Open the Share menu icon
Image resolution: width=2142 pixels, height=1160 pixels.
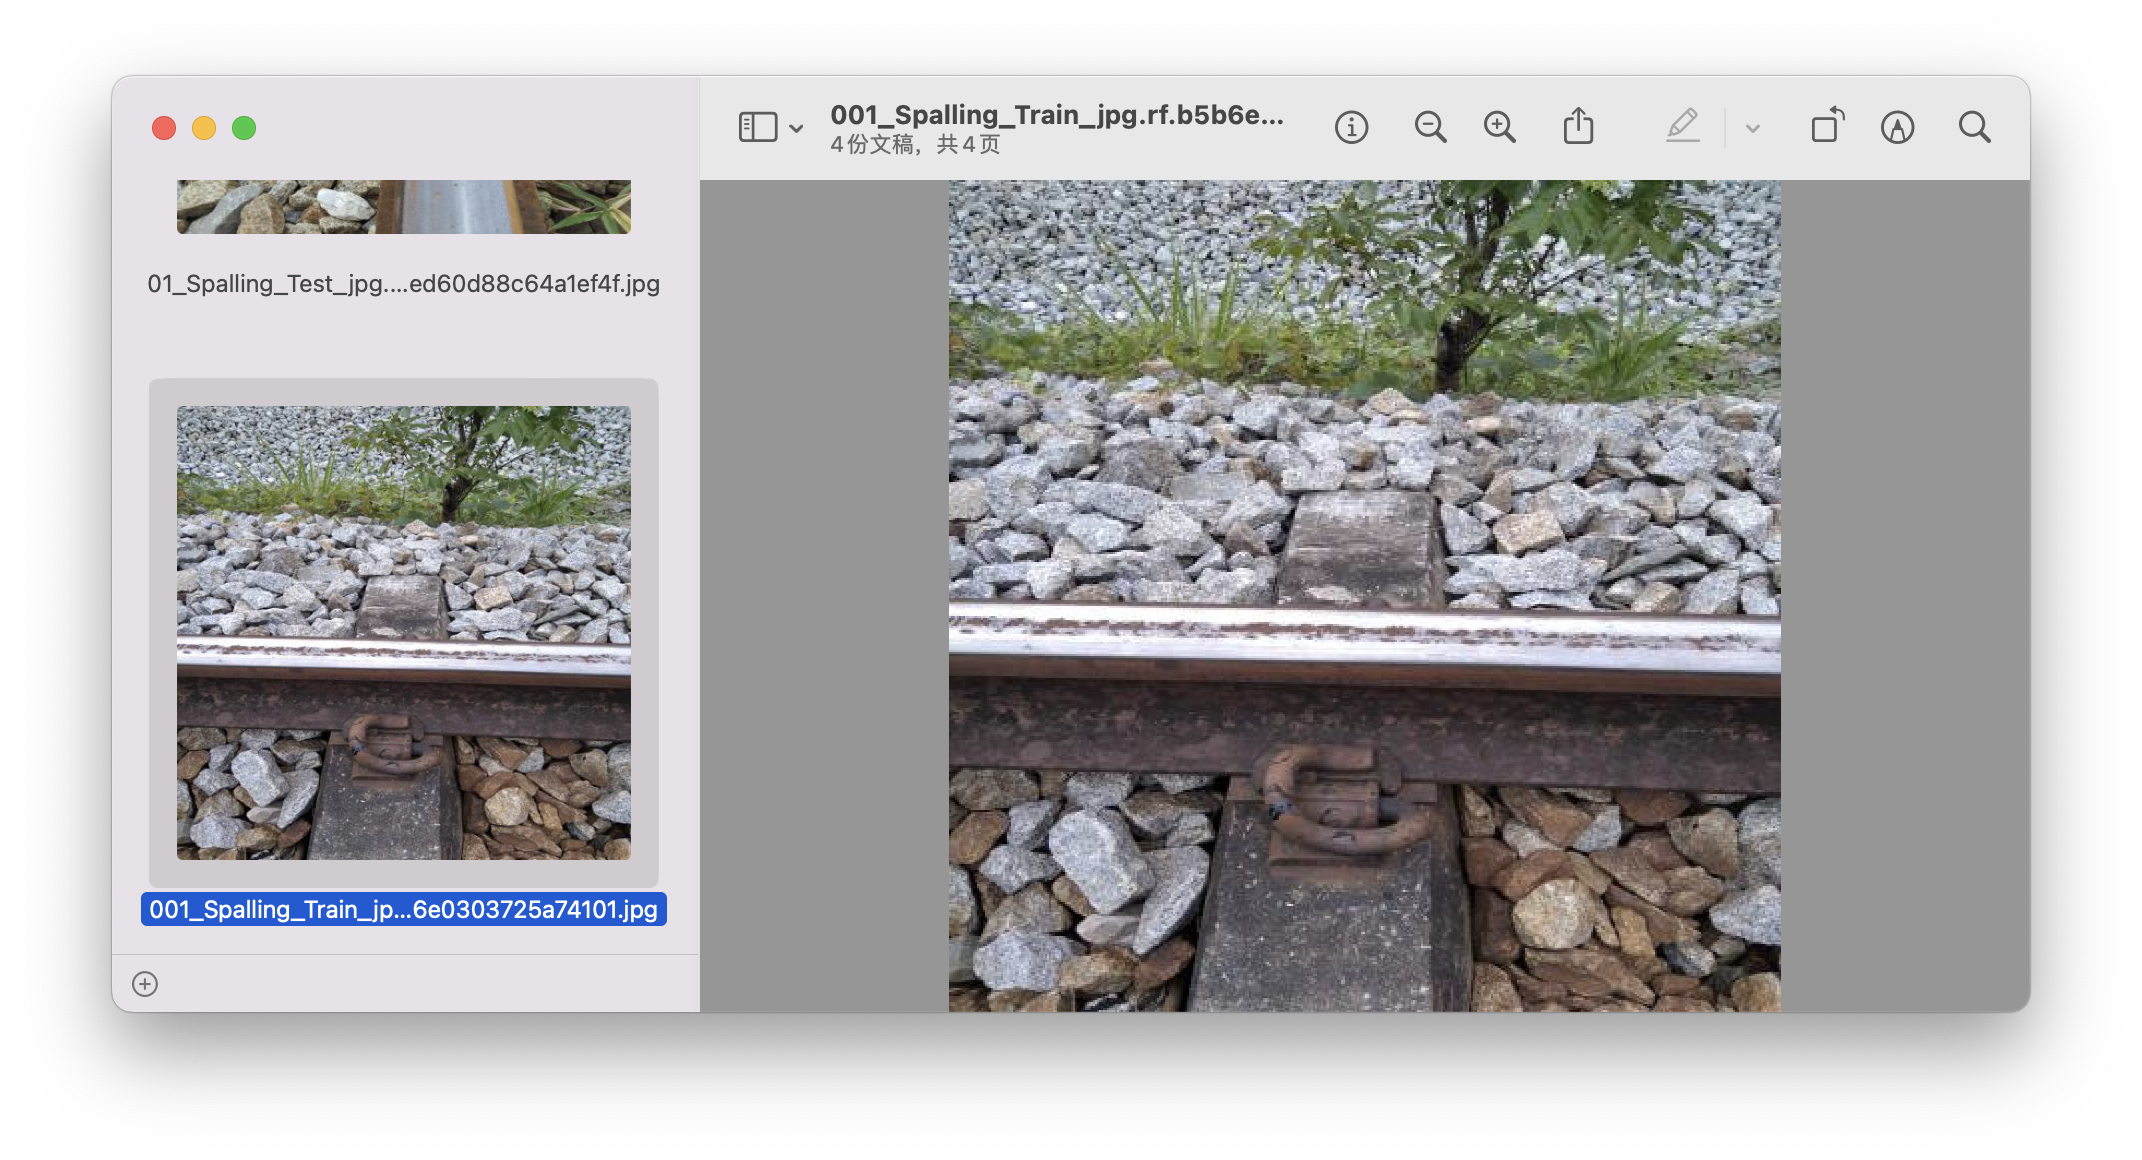(1578, 126)
